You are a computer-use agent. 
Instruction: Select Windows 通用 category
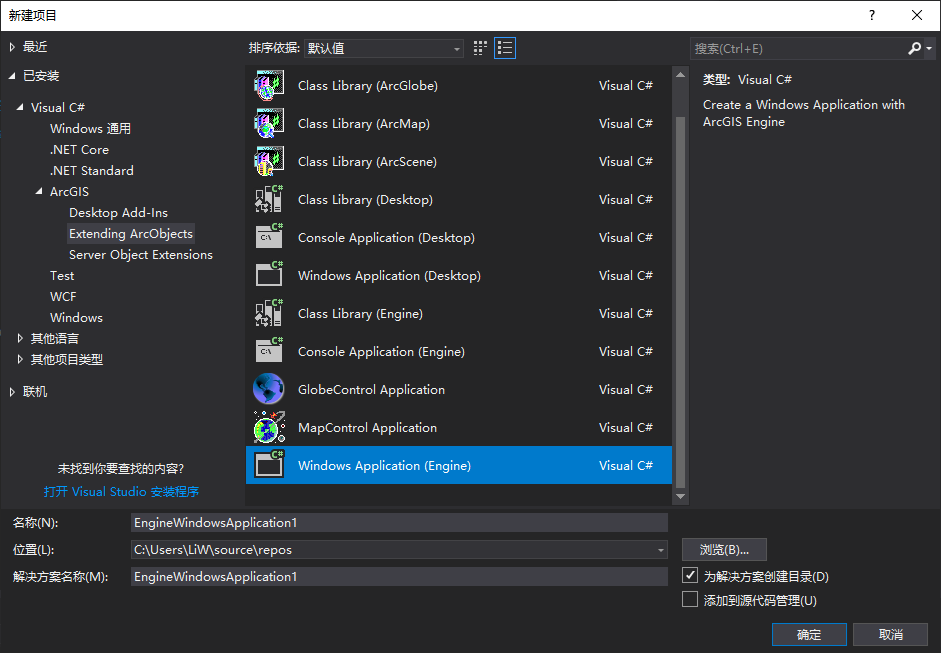[x=90, y=128]
